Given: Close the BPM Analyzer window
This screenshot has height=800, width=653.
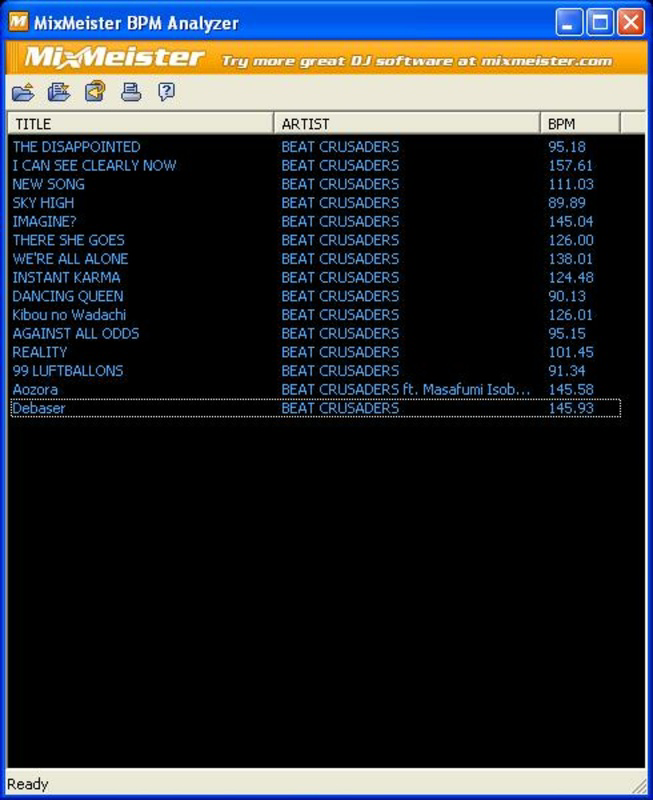Looking at the screenshot, I should (631, 23).
